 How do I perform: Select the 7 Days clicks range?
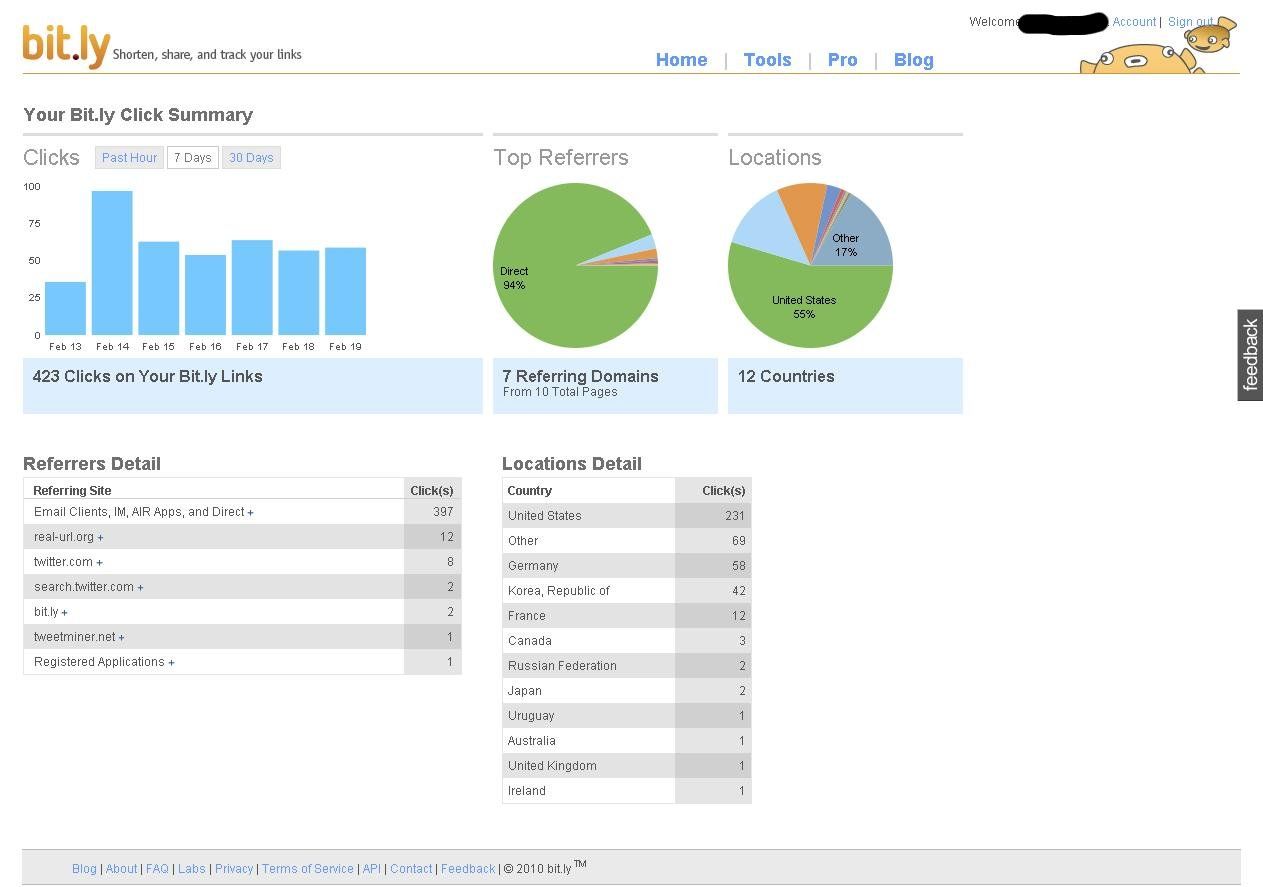(192, 158)
